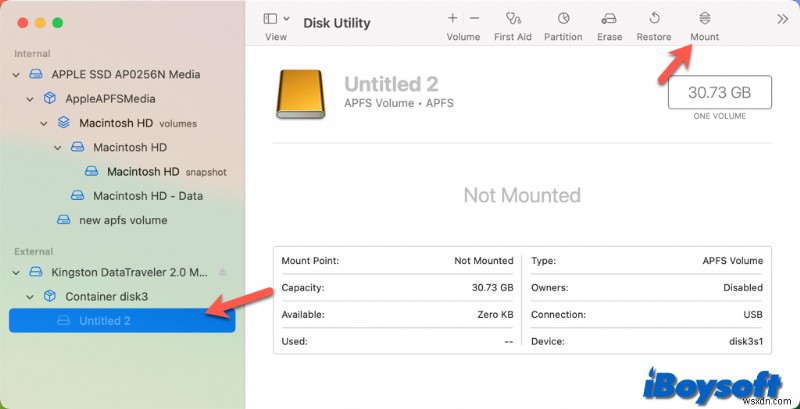Select Macintosh HD - Data volume
Viewport: 800px width, 409px height.
click(148, 196)
